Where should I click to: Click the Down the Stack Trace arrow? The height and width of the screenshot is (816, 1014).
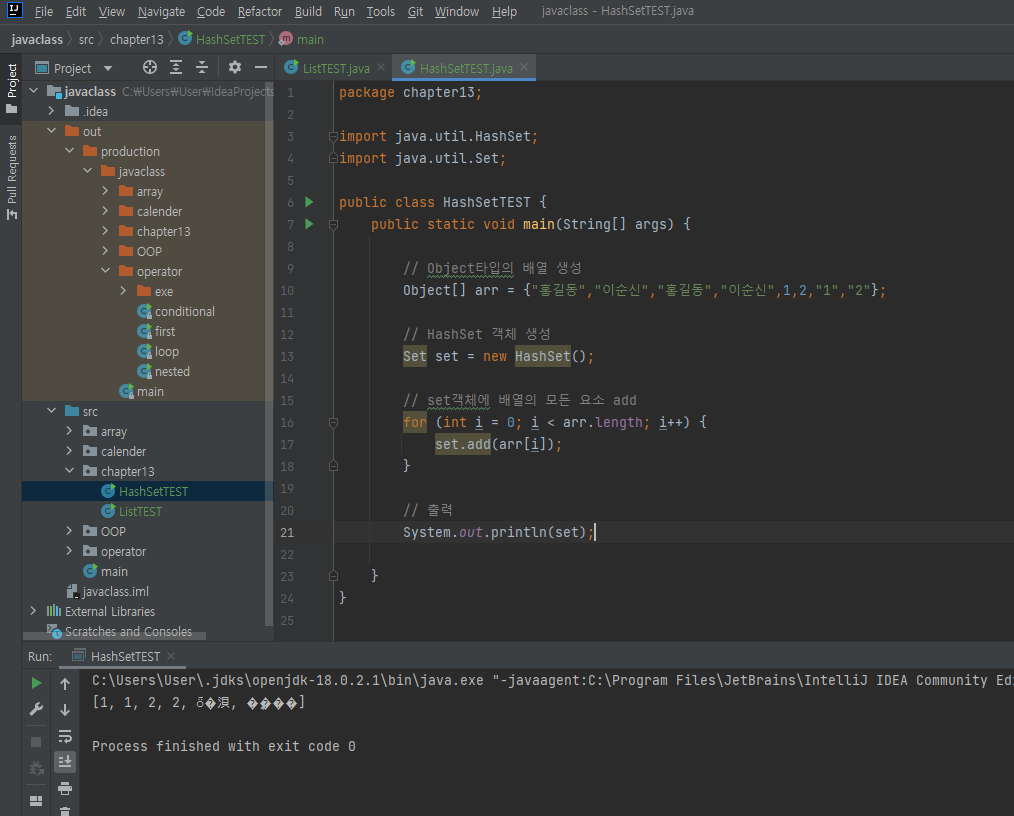[65, 710]
